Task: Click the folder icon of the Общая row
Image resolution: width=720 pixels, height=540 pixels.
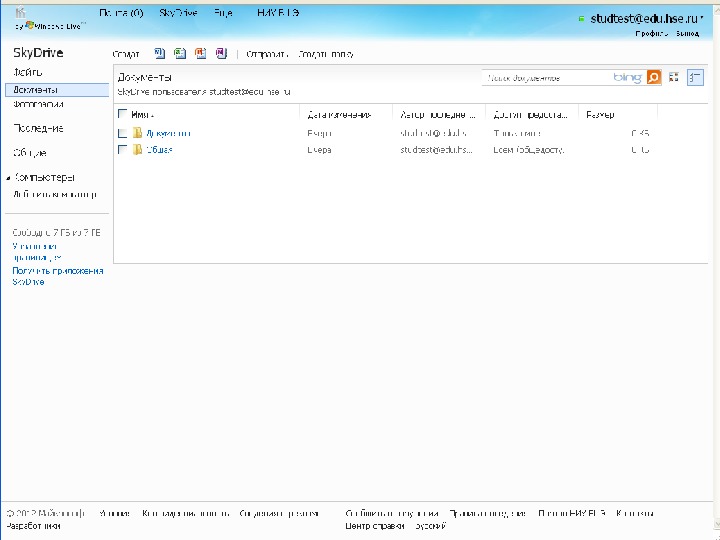Action: (137, 150)
